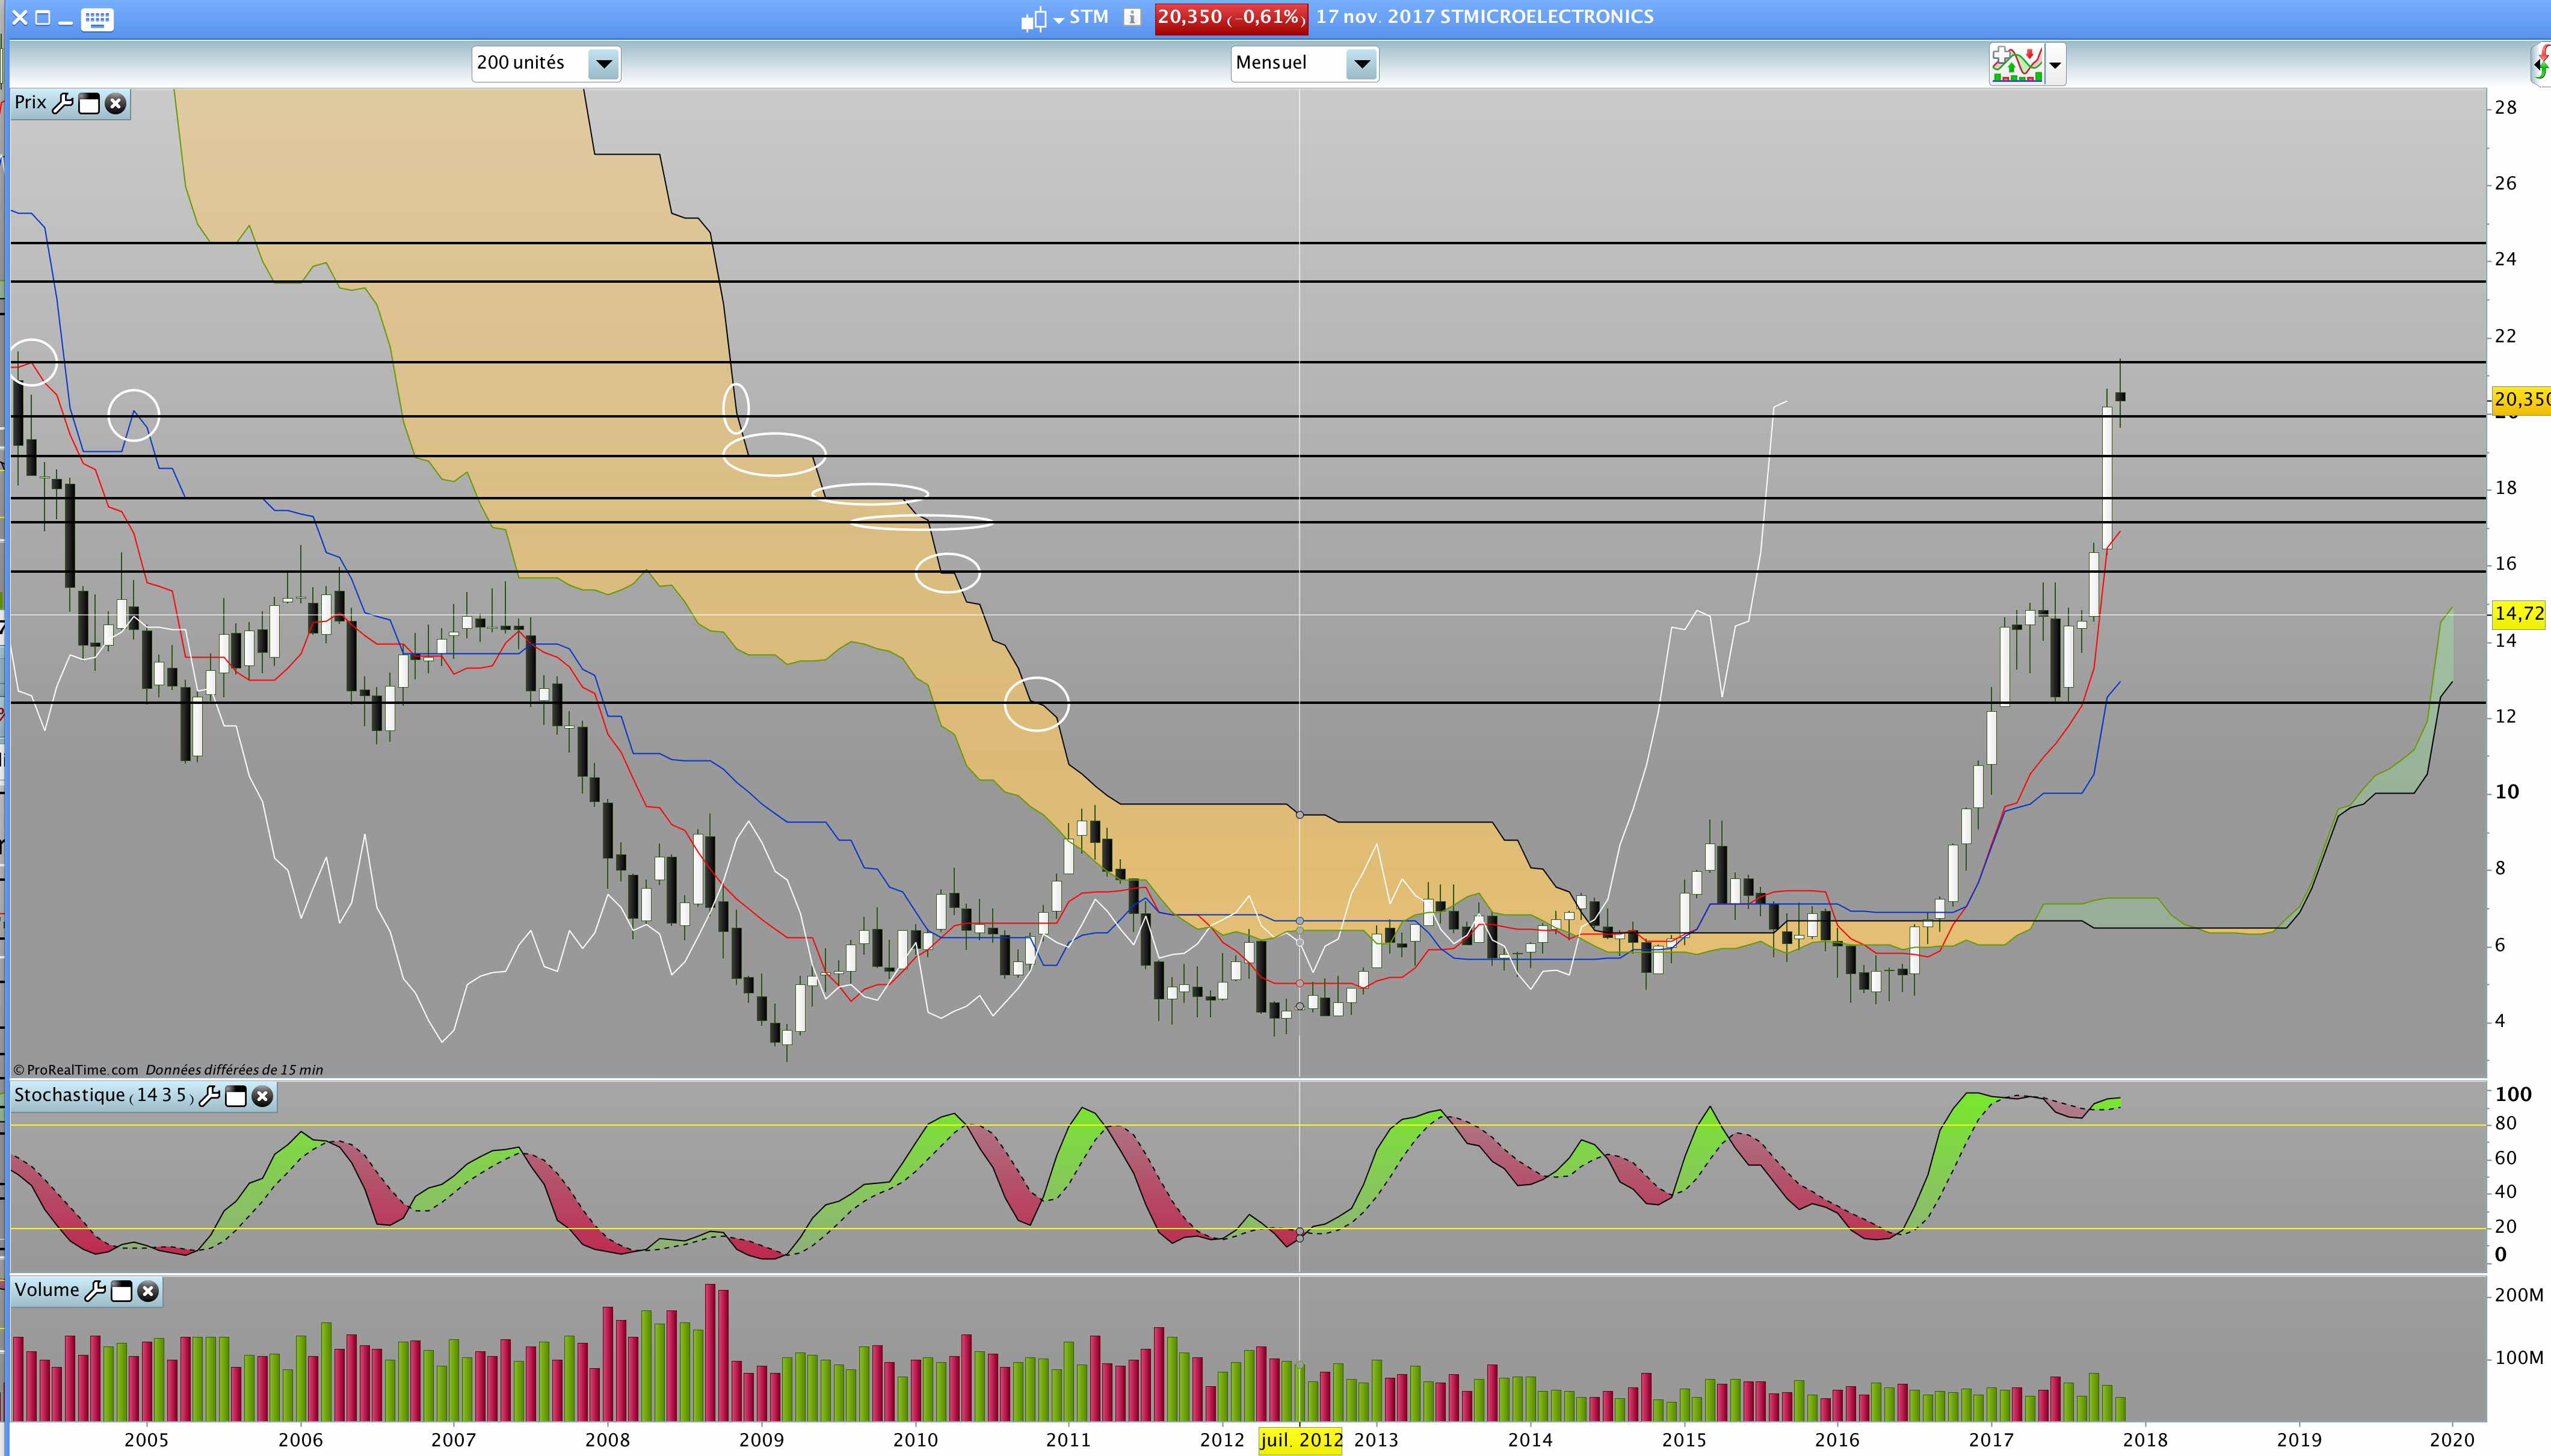This screenshot has width=2551, height=1456.
Task: Click the 'Volume' panel label
Action: pos(46,1290)
